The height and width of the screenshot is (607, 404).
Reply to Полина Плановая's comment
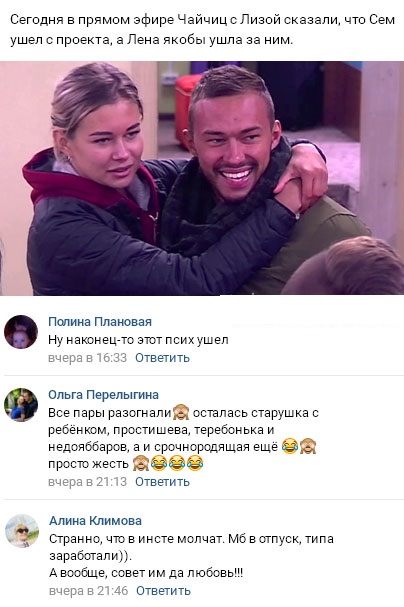coord(162,358)
